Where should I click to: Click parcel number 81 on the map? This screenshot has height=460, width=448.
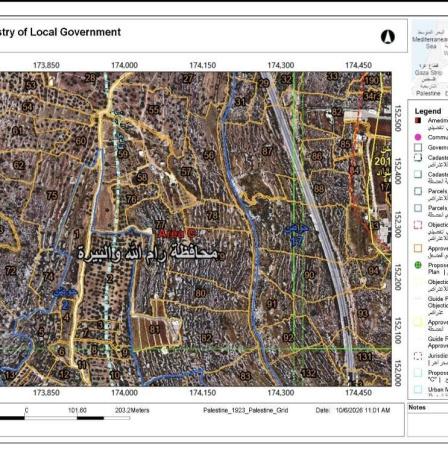click(155, 329)
